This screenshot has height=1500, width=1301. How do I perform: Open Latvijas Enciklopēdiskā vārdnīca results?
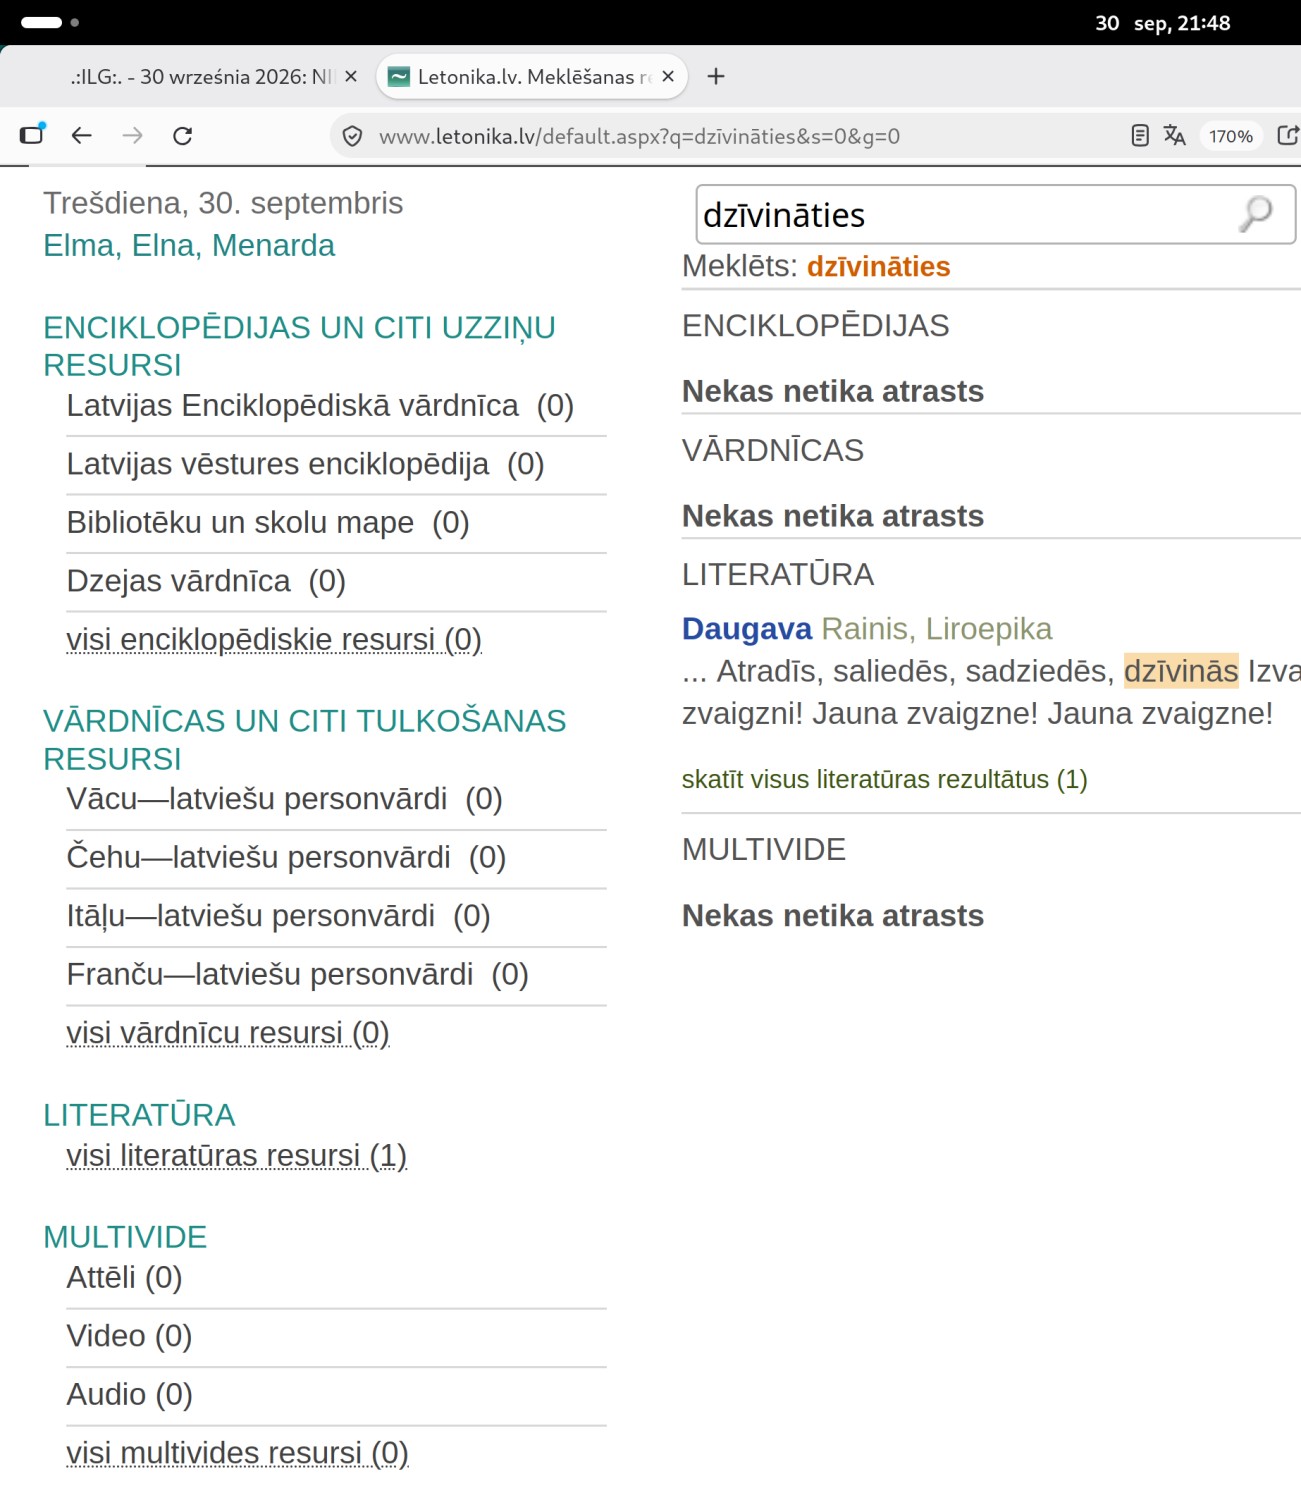320,406
